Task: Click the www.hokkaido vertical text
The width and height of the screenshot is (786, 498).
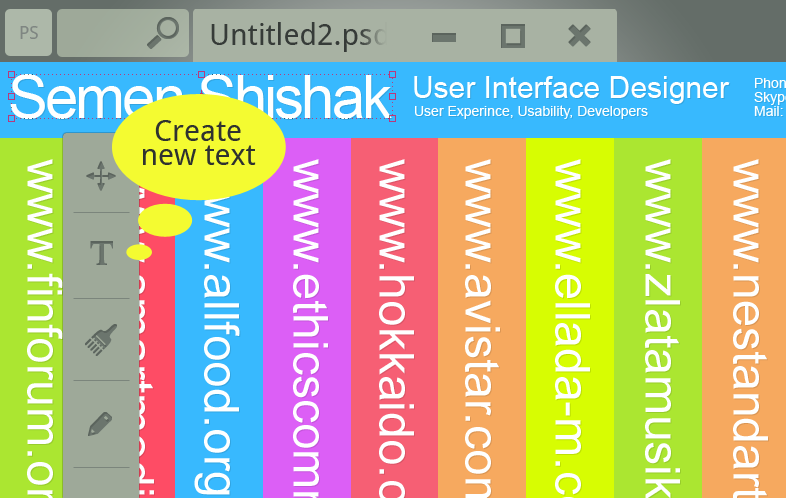Action: click(396, 328)
